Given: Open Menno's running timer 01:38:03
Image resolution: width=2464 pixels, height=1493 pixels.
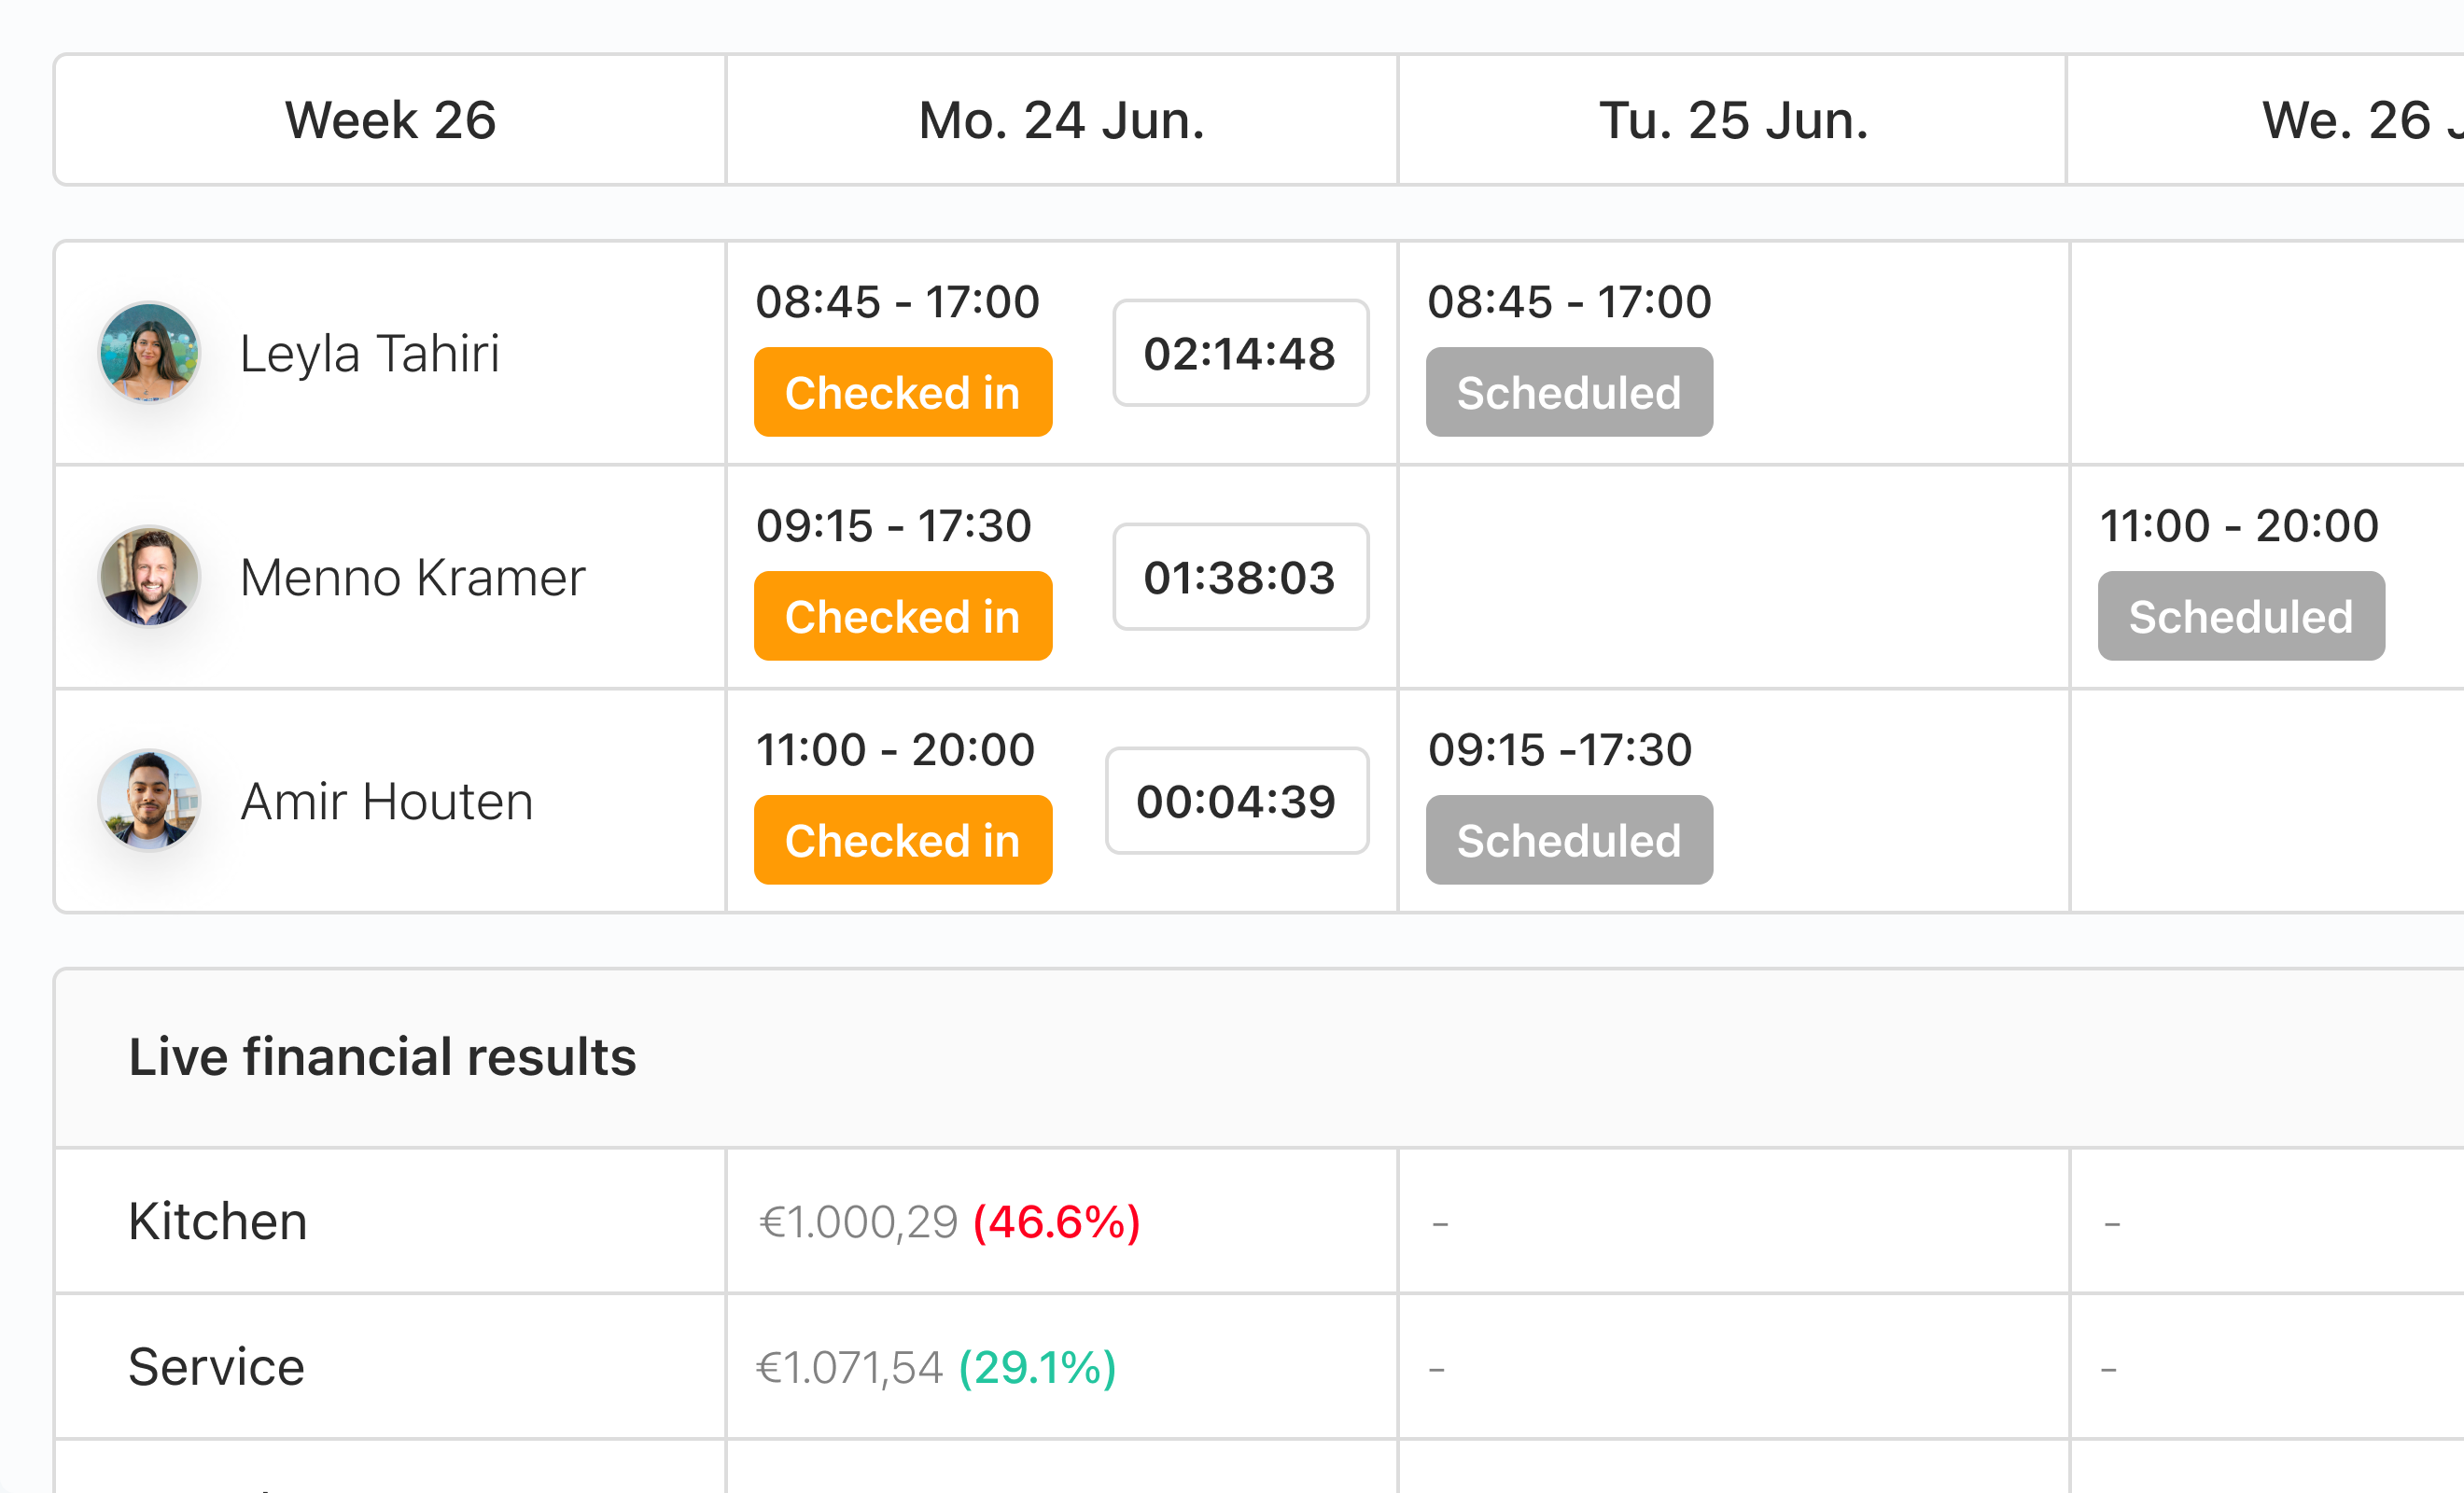Looking at the screenshot, I should pos(1240,577).
